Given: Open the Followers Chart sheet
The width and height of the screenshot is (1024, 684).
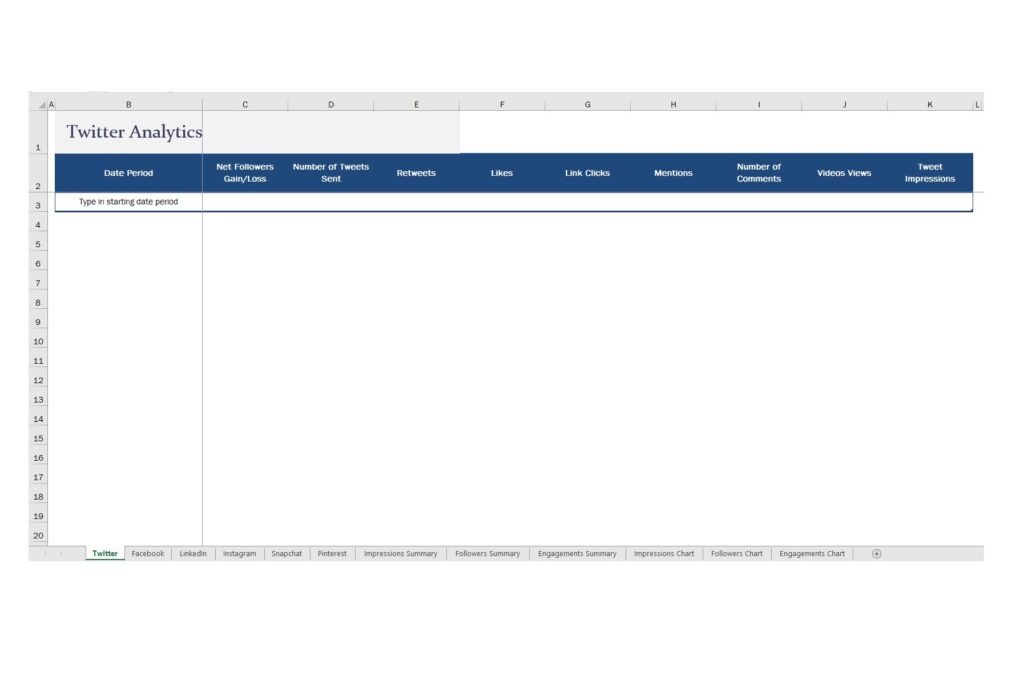Looking at the screenshot, I should 736,553.
